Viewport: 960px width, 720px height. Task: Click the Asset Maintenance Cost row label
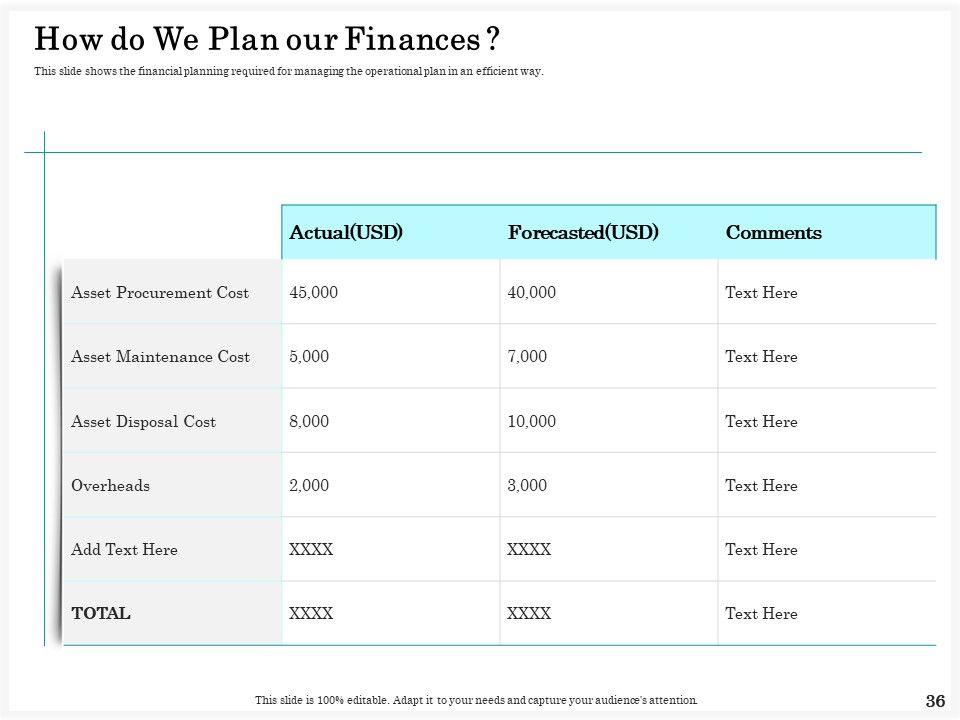[160, 357]
